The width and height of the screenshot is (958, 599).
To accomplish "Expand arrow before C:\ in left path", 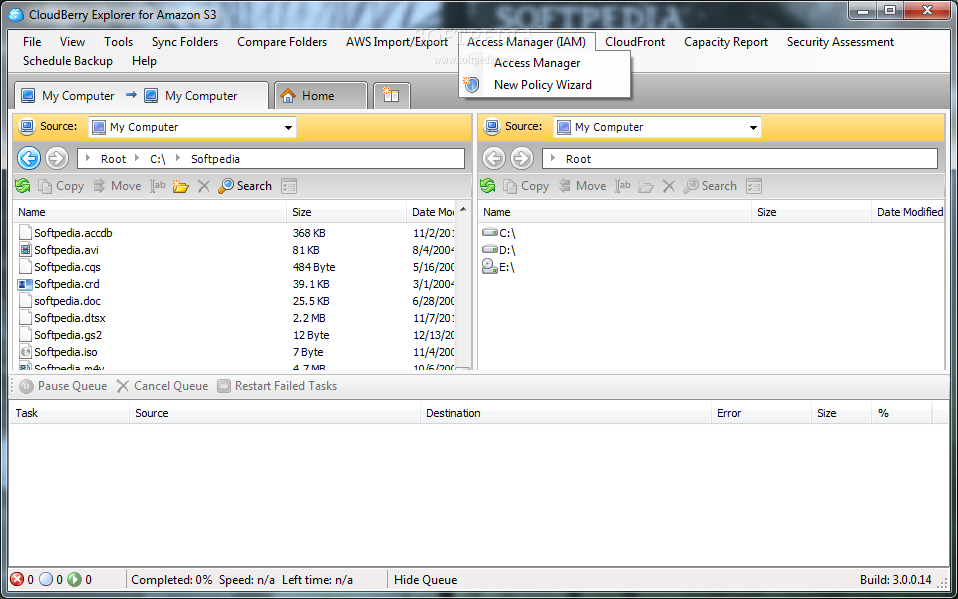I will [137, 159].
